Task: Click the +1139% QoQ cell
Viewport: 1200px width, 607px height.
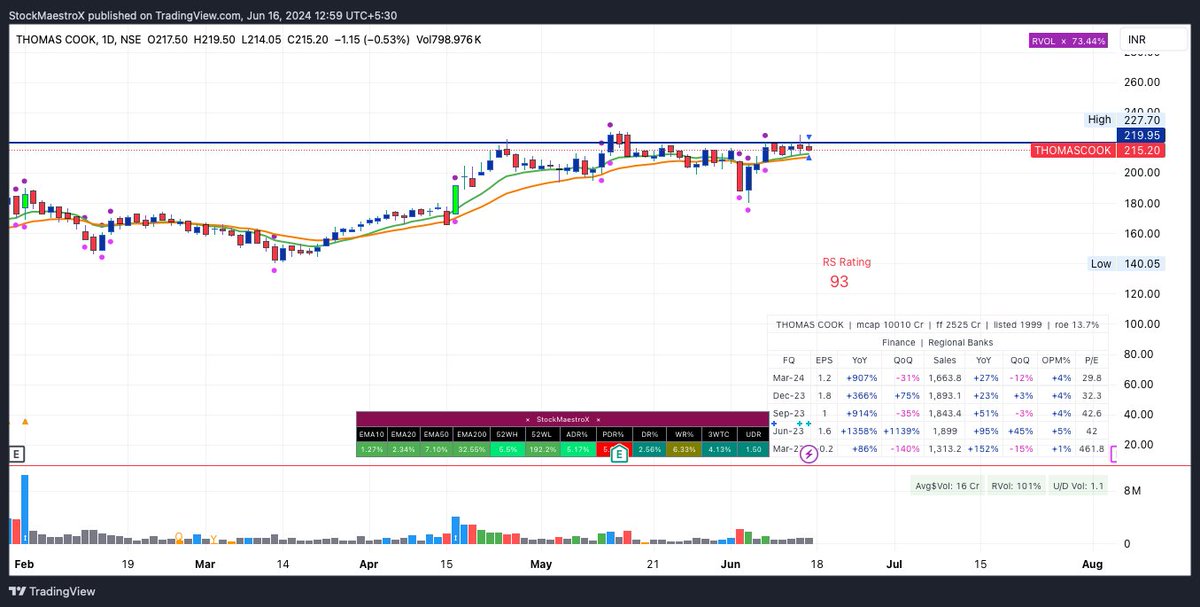Action: [x=904, y=431]
